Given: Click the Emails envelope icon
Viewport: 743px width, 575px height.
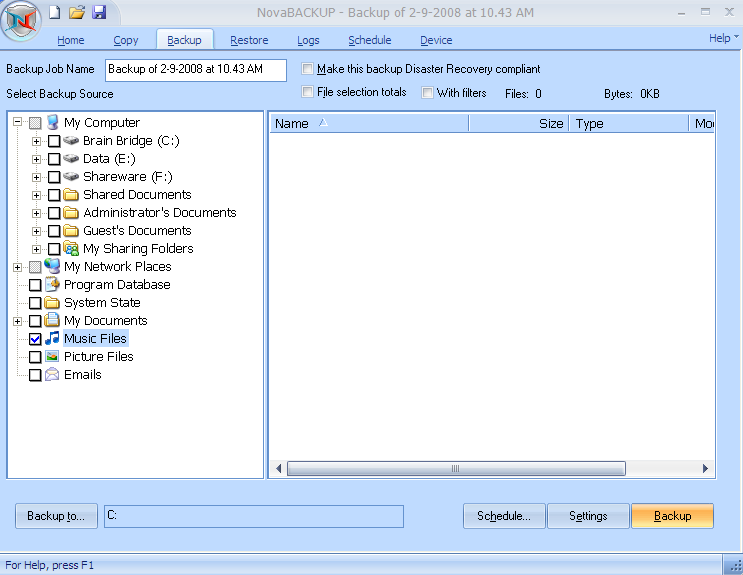Looking at the screenshot, I should tap(52, 374).
